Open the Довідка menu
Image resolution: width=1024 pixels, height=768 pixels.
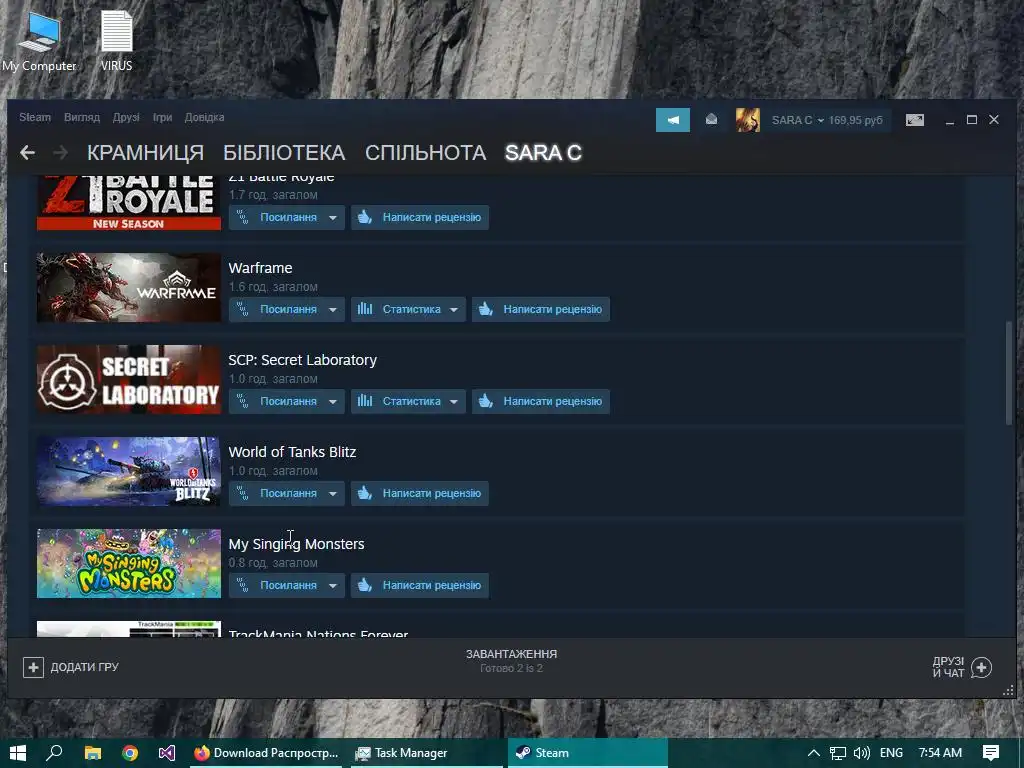pos(204,118)
